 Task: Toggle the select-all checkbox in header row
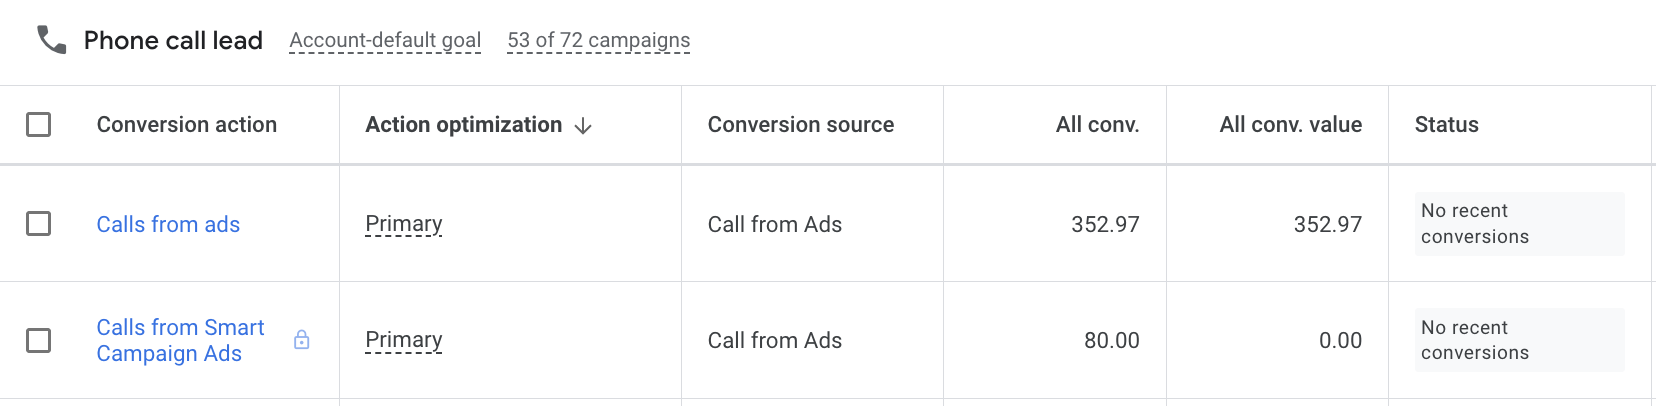(39, 124)
